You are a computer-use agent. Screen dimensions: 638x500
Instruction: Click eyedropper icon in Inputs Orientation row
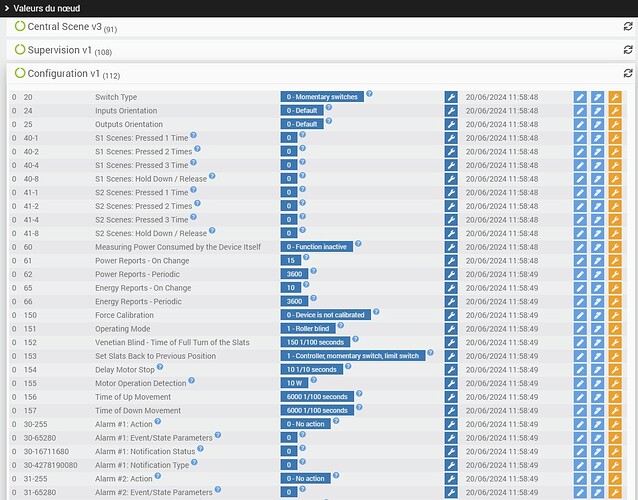point(597,111)
